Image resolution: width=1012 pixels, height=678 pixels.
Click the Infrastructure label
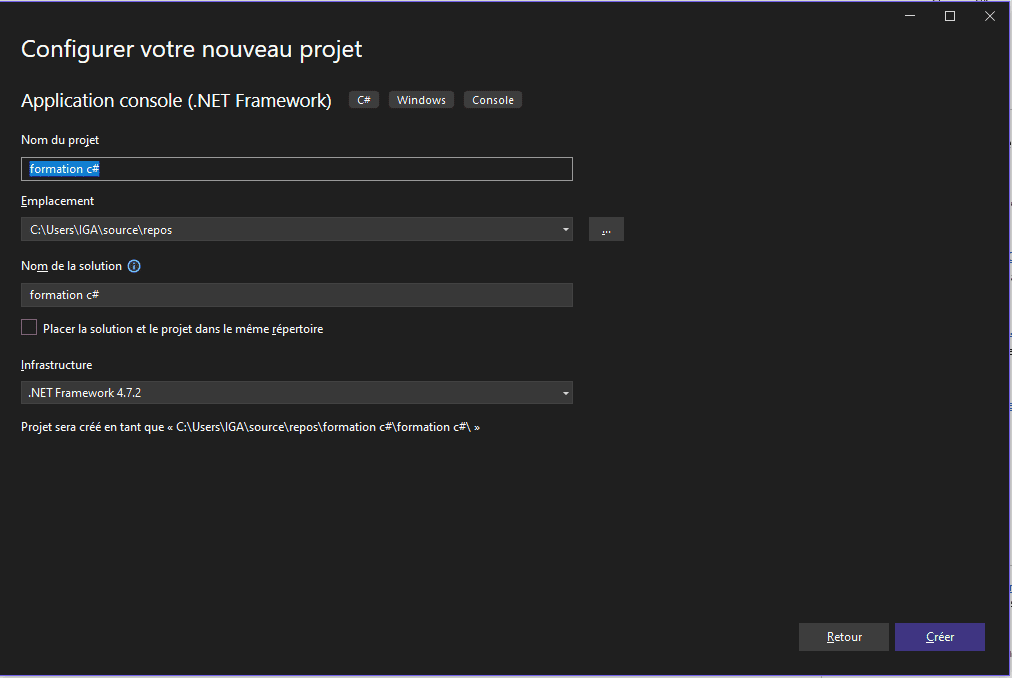tap(57, 365)
